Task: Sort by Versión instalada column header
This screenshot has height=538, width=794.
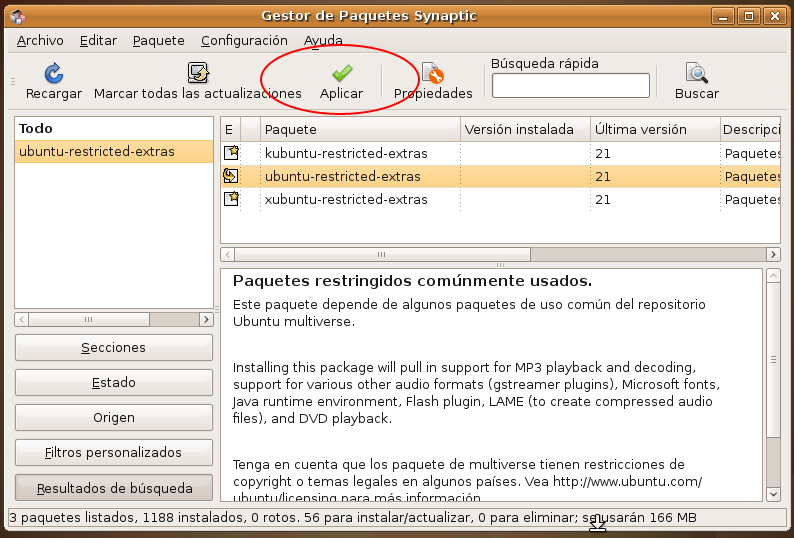Action: click(524, 129)
